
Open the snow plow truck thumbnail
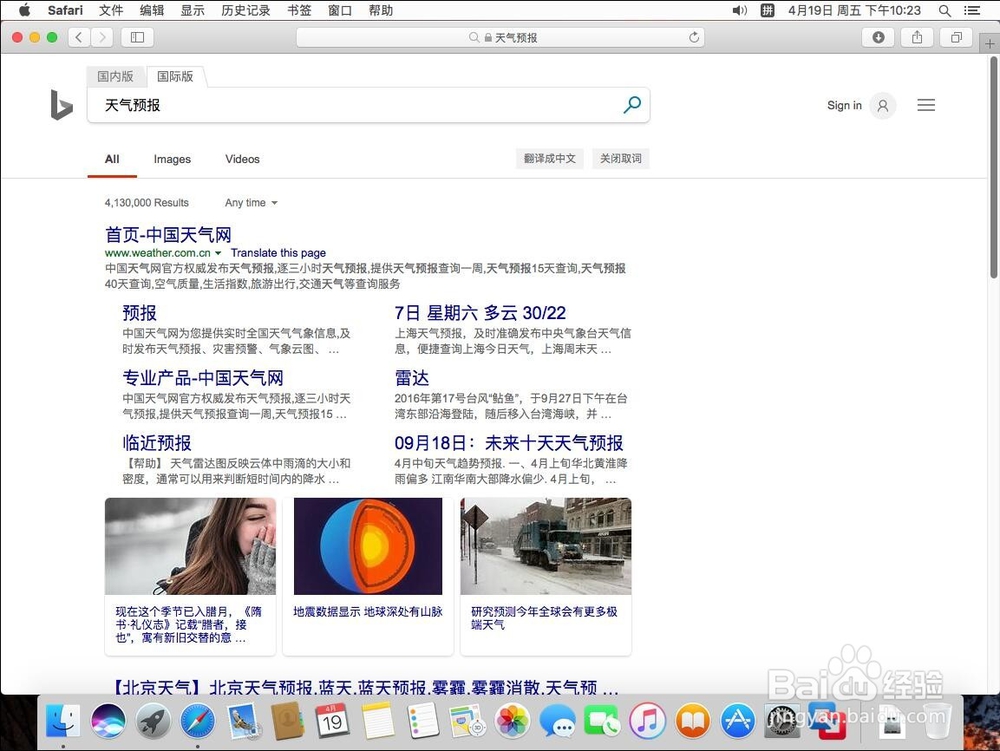click(546, 546)
